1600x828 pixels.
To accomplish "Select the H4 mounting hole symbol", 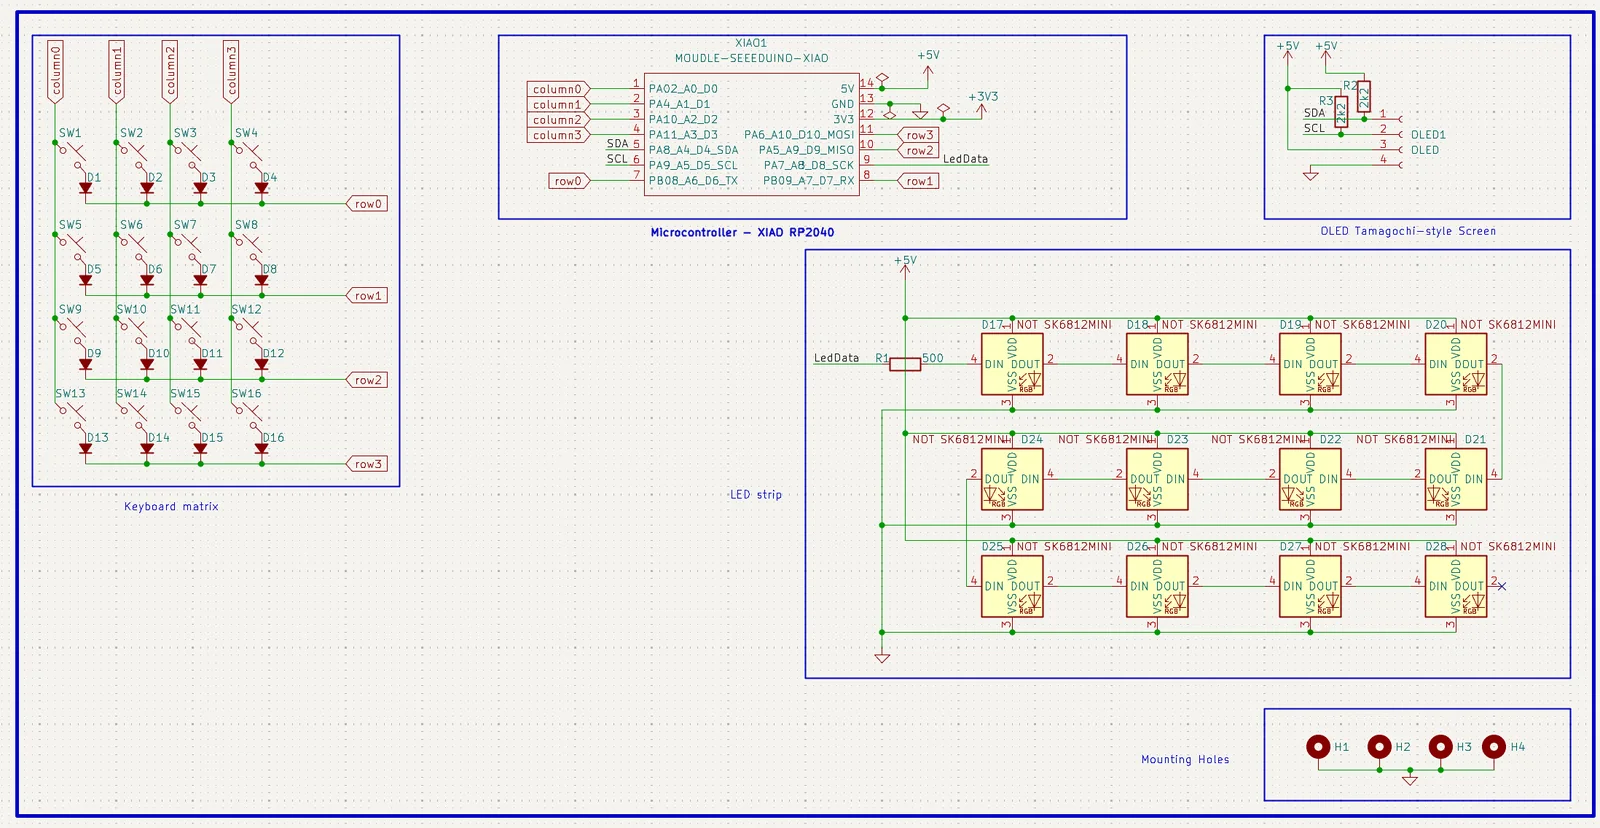I will tap(1494, 747).
